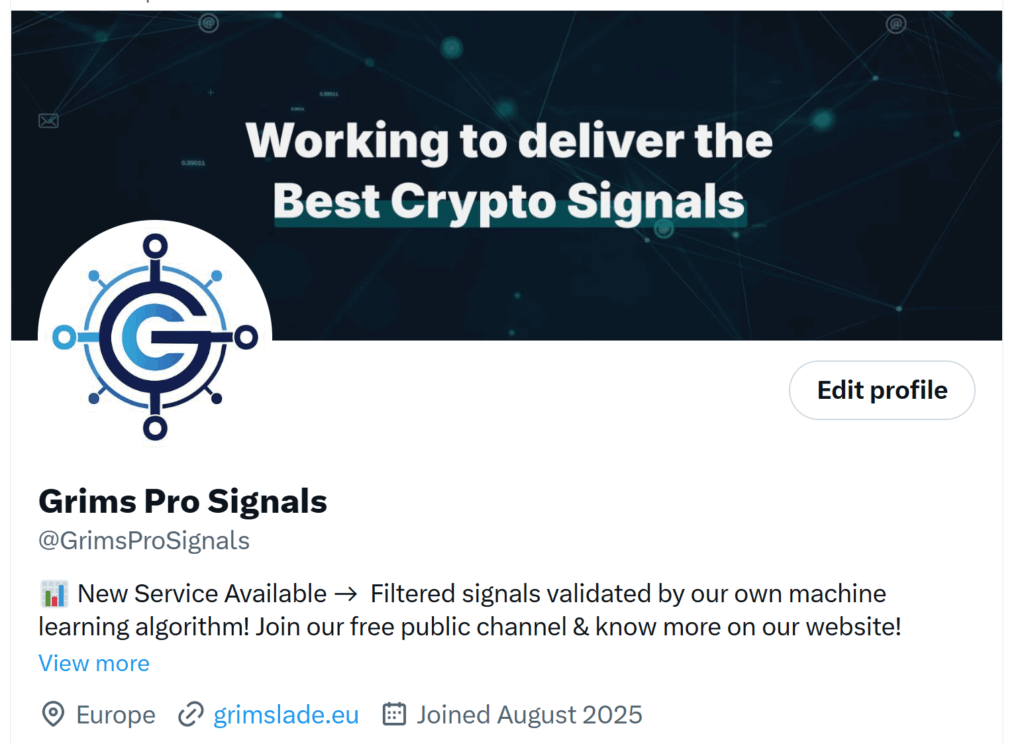
Task: Expand the bio with View more
Action: pyautogui.click(x=94, y=663)
